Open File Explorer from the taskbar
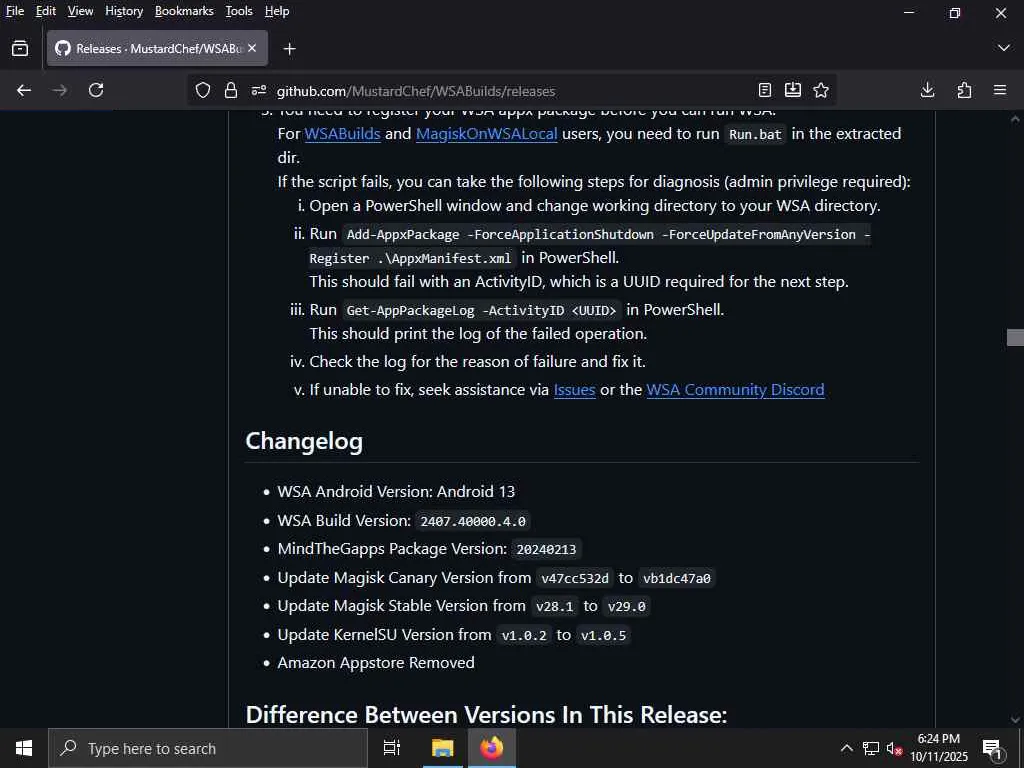Image resolution: width=1024 pixels, height=768 pixels. click(x=442, y=748)
